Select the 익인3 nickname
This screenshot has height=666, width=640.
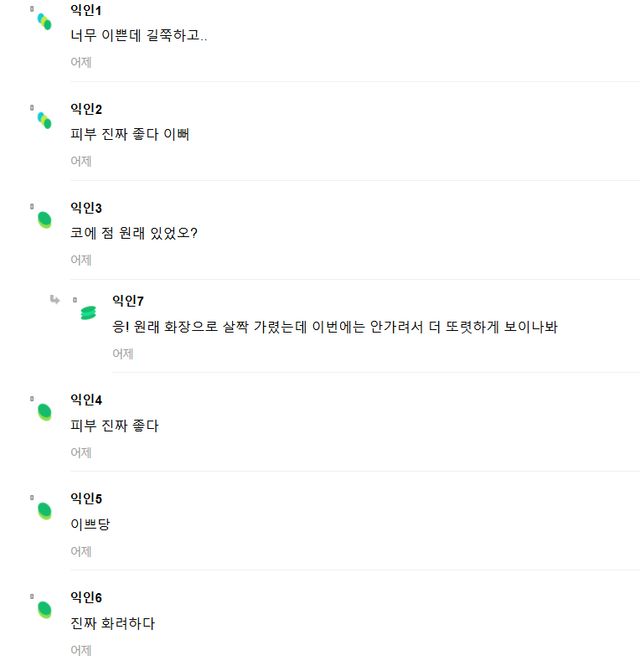pyautogui.click(x=86, y=208)
